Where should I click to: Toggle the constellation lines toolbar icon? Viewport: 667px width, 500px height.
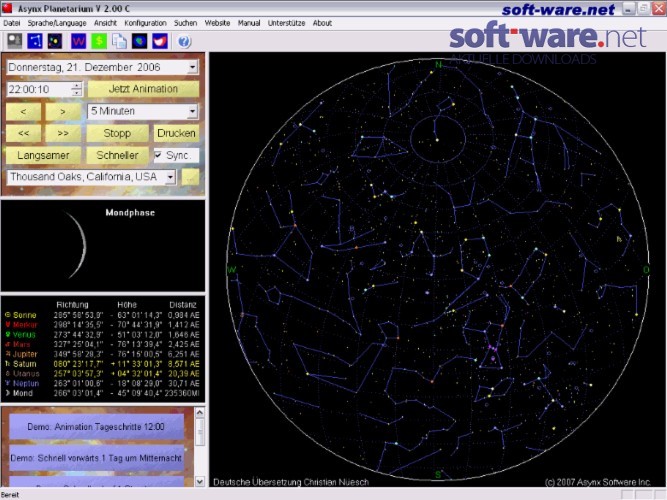coord(35,41)
